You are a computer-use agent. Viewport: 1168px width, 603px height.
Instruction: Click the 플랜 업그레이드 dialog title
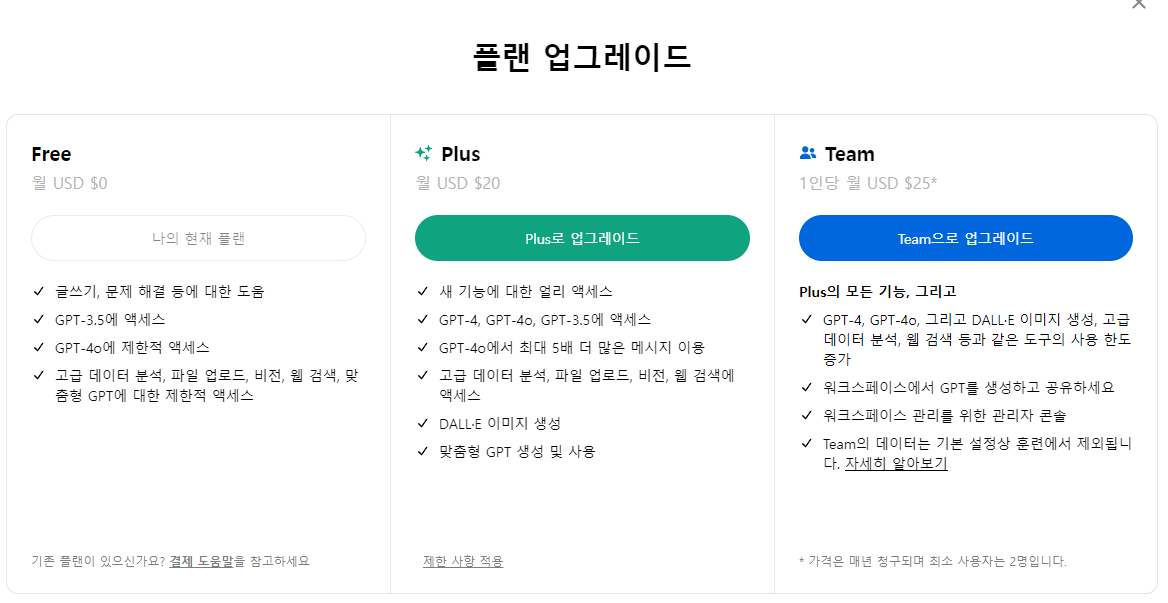tap(583, 56)
